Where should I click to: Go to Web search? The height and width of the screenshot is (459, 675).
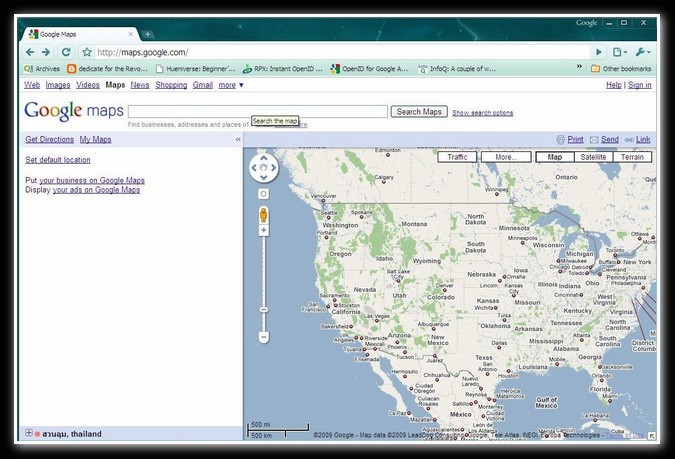tap(32, 85)
